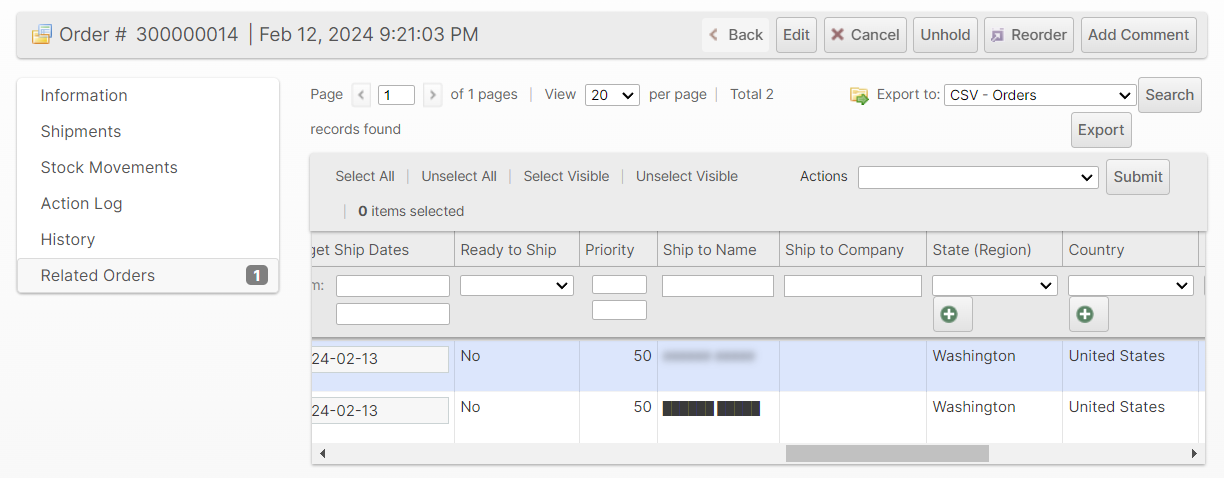Open the Export to format dropdown
Image resolution: width=1224 pixels, height=478 pixels.
coord(1039,95)
